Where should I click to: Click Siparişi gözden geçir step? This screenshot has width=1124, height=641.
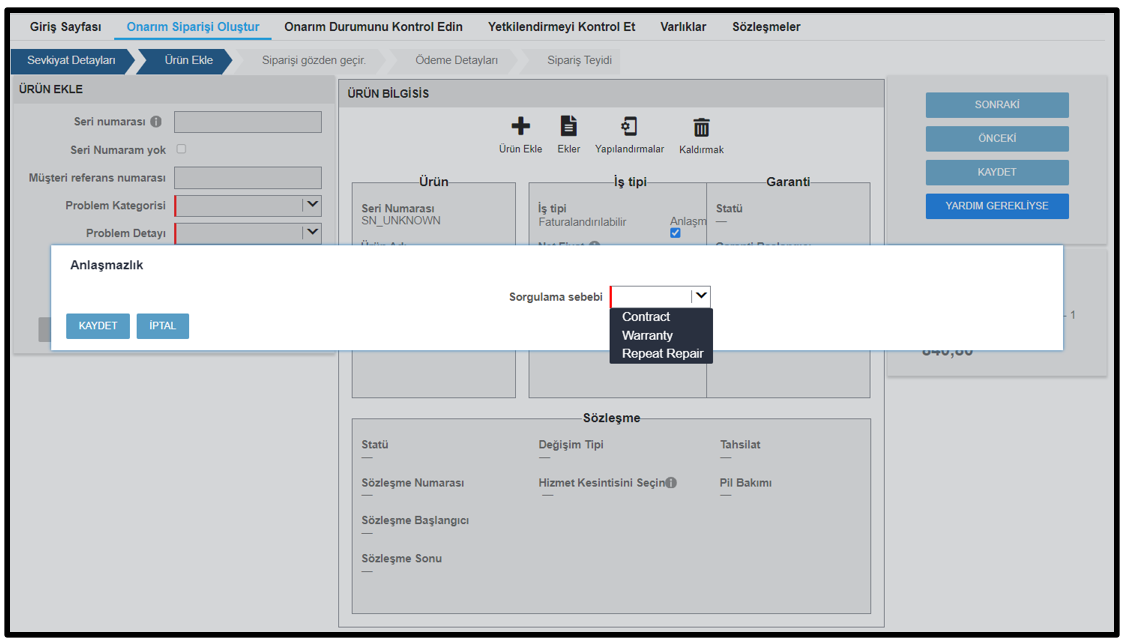(314, 60)
